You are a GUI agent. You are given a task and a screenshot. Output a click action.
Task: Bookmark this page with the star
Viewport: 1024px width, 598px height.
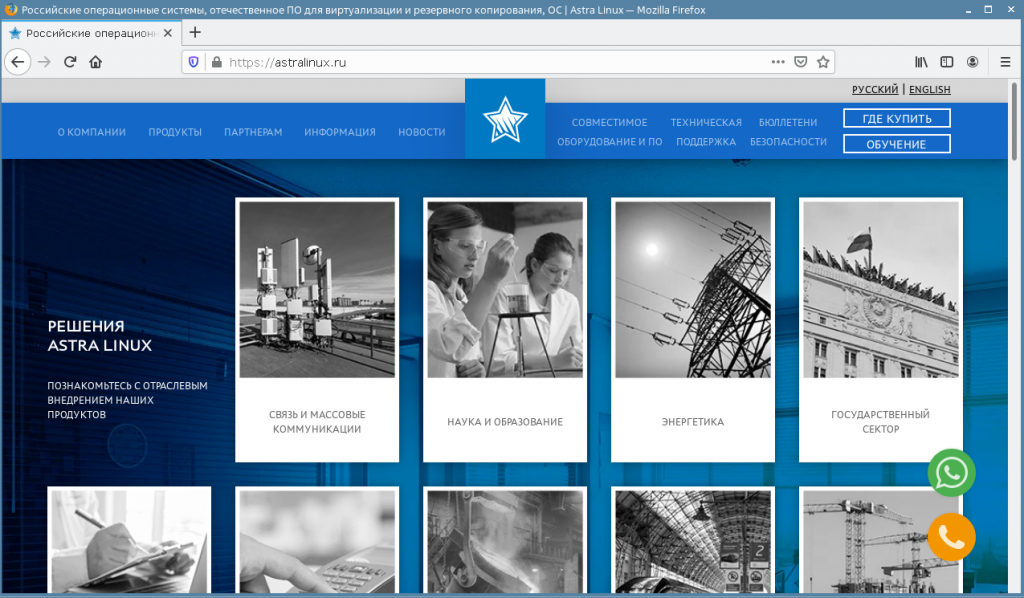pos(823,62)
